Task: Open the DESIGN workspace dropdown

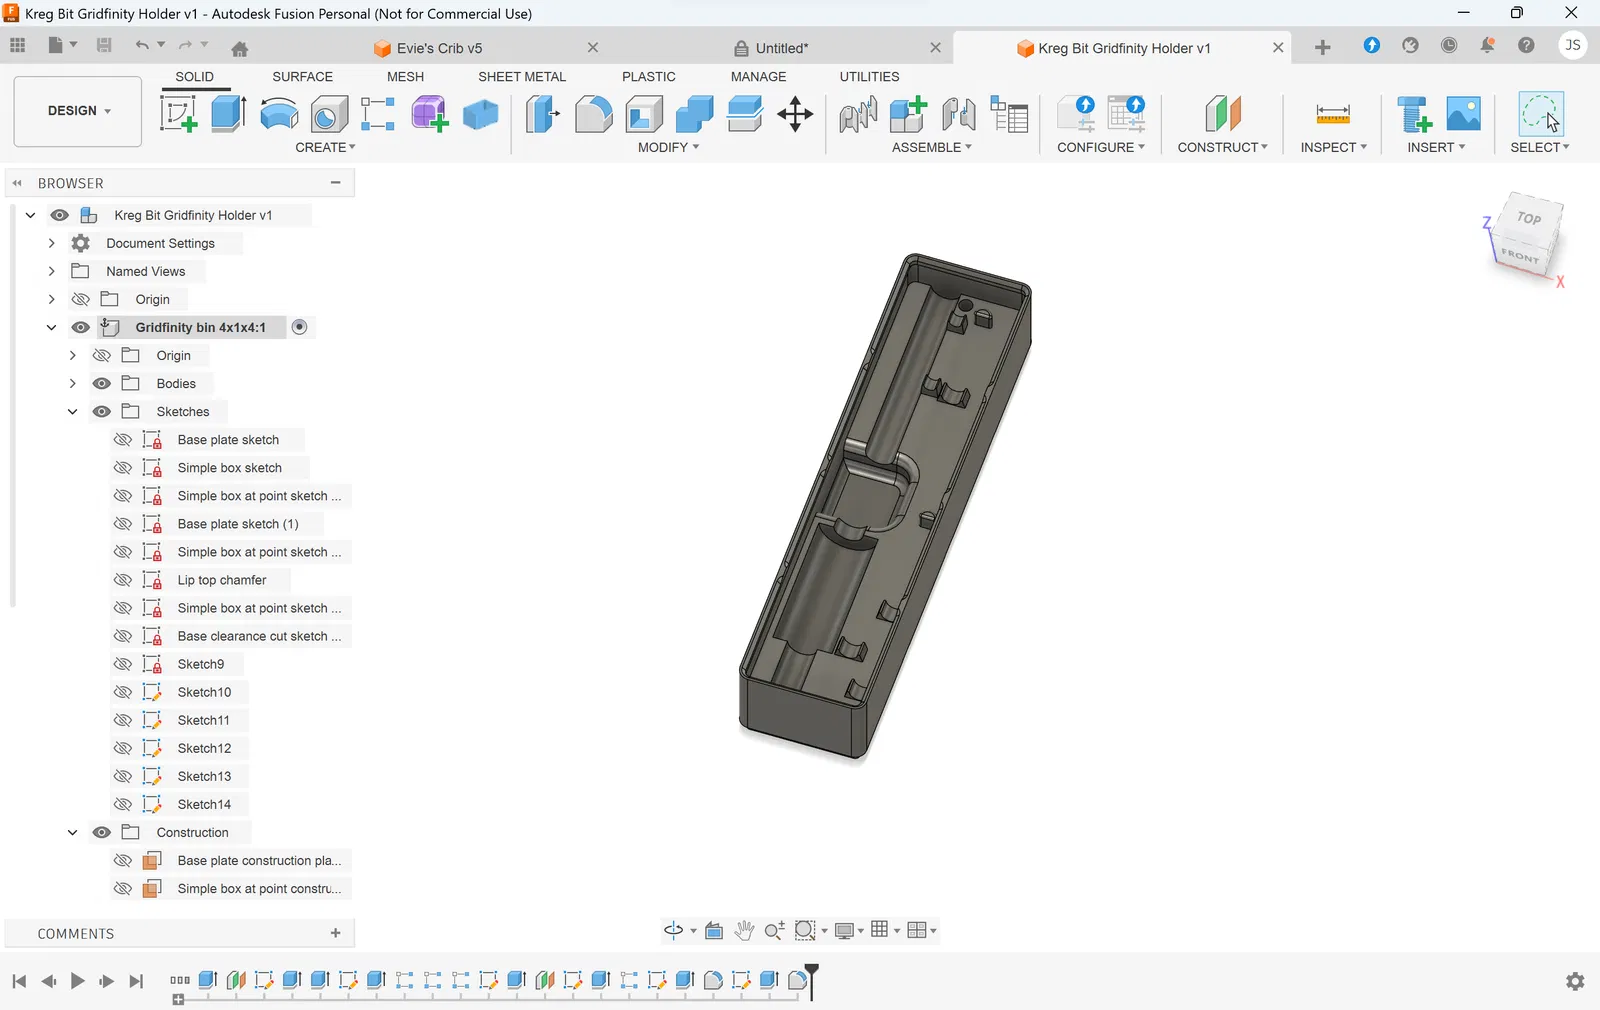Action: 78,111
